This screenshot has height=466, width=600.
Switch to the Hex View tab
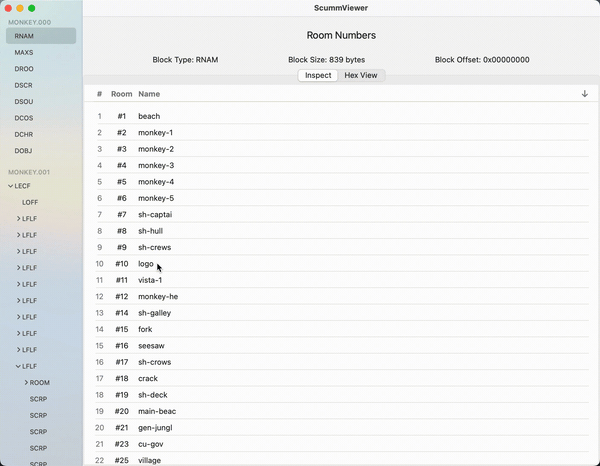(361, 75)
